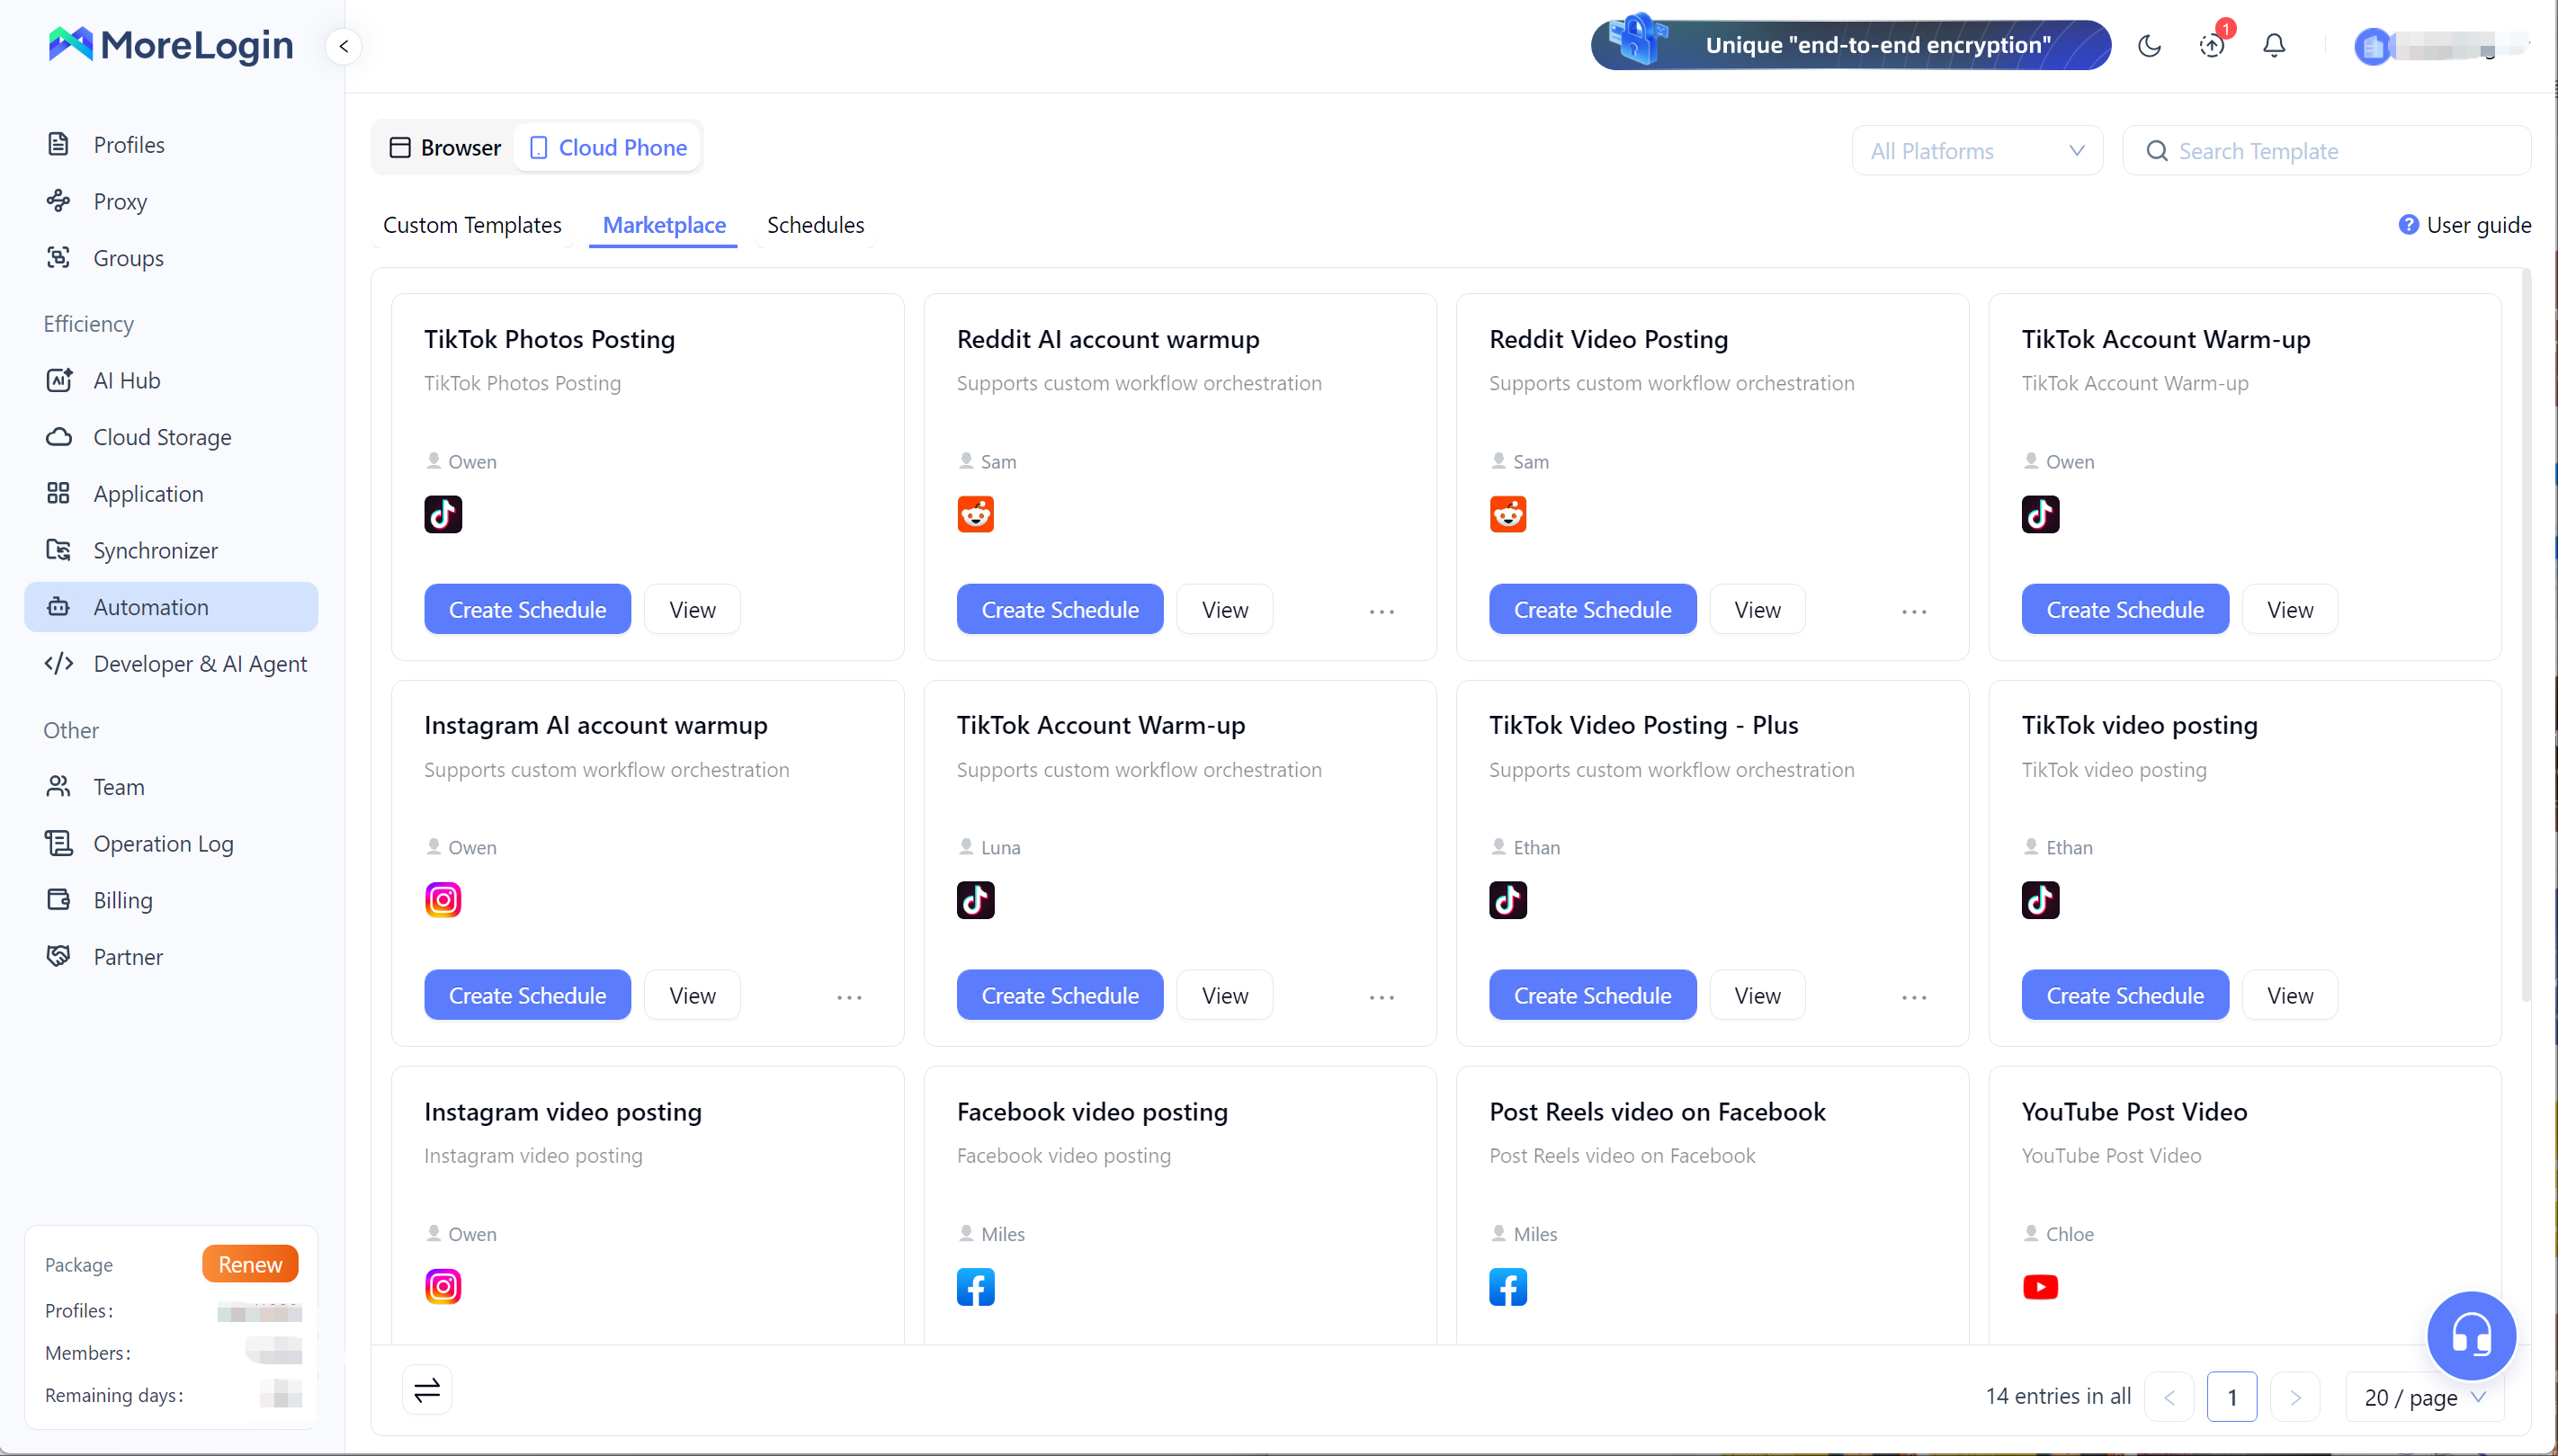Create Schedule for Owen's TikTok Account Warm-up

(2125, 609)
